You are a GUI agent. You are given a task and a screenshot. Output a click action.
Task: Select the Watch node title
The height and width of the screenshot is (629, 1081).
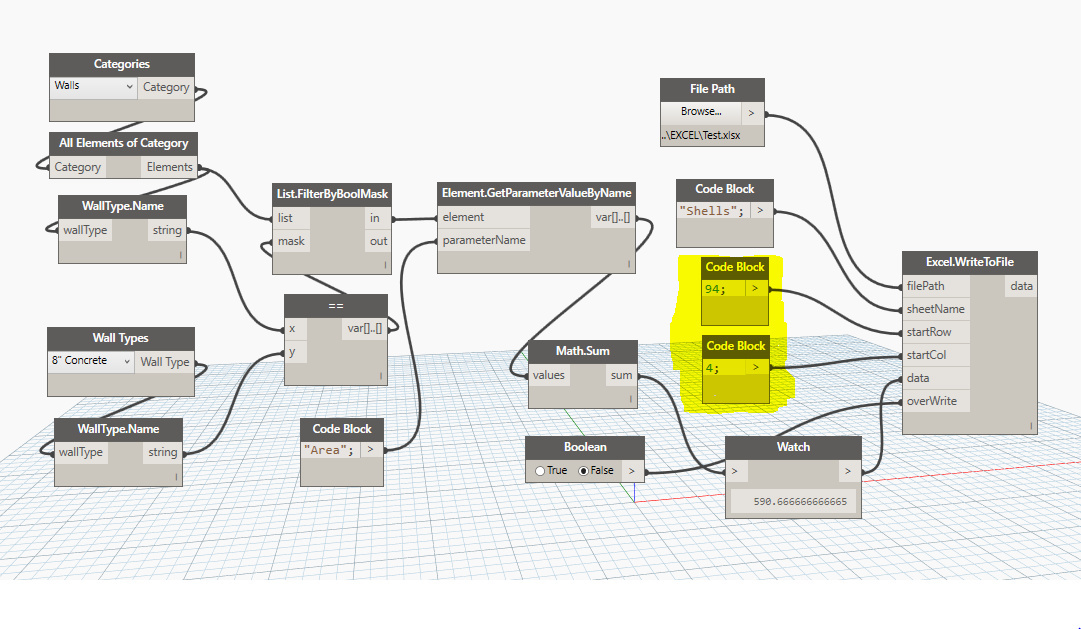[x=794, y=447]
